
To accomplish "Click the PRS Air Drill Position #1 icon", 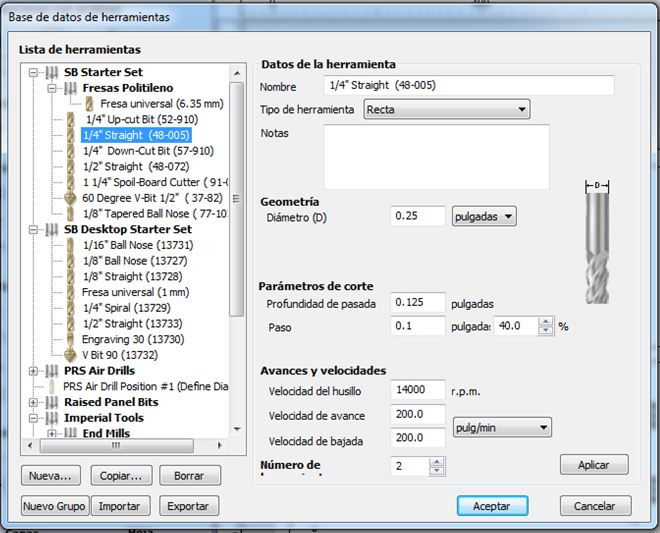I will click(x=52, y=386).
